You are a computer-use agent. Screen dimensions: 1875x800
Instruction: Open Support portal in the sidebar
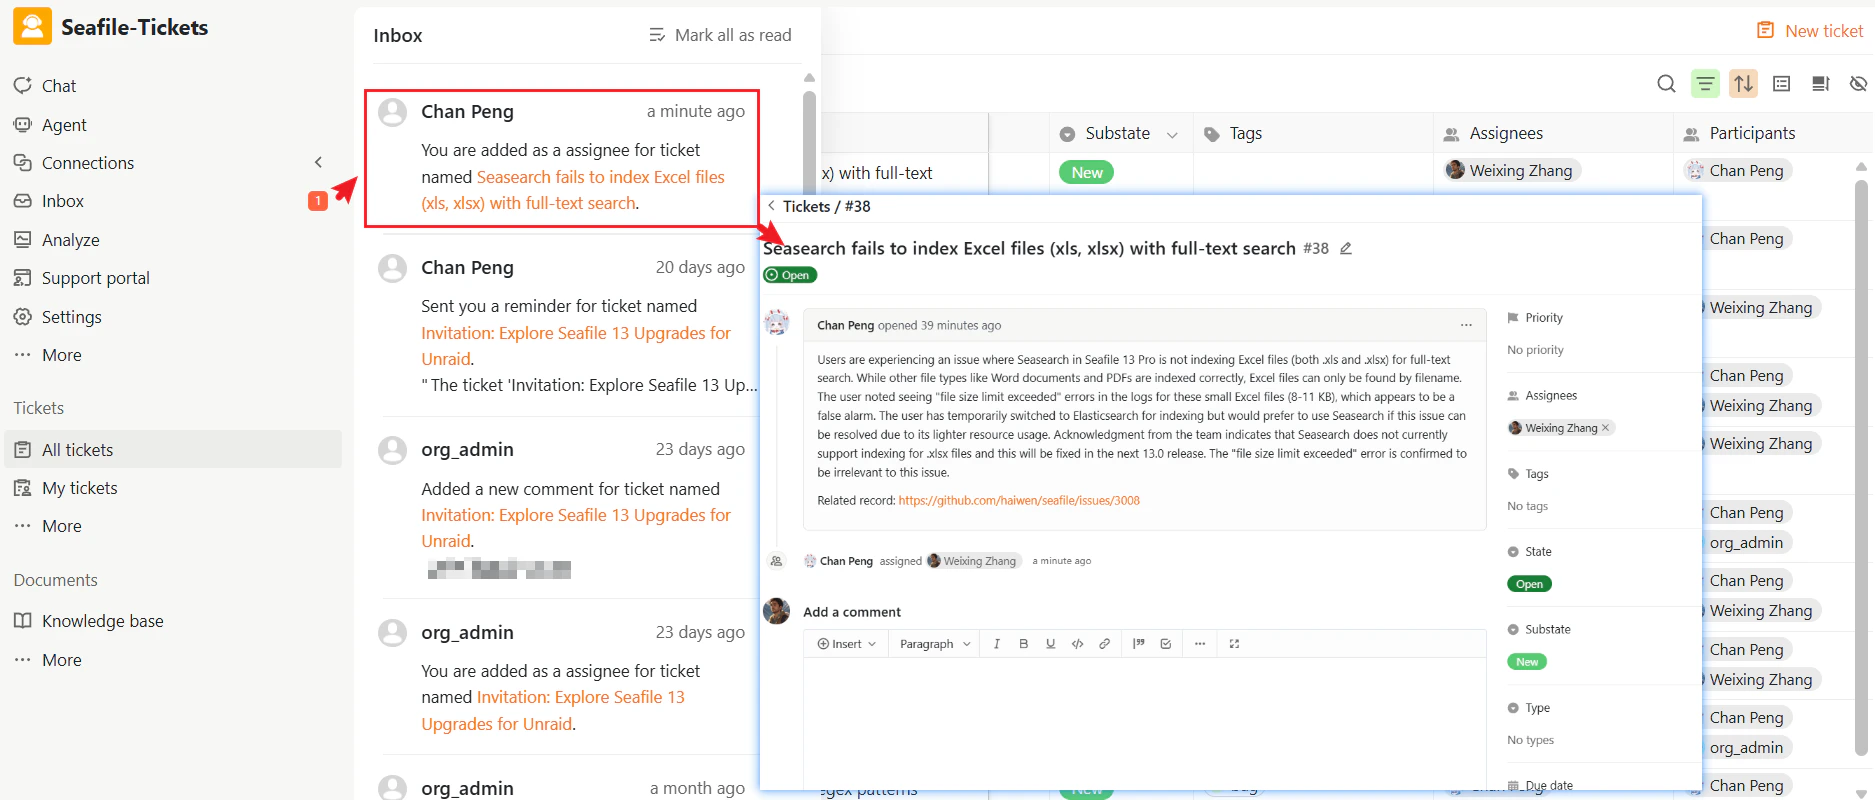click(x=96, y=278)
